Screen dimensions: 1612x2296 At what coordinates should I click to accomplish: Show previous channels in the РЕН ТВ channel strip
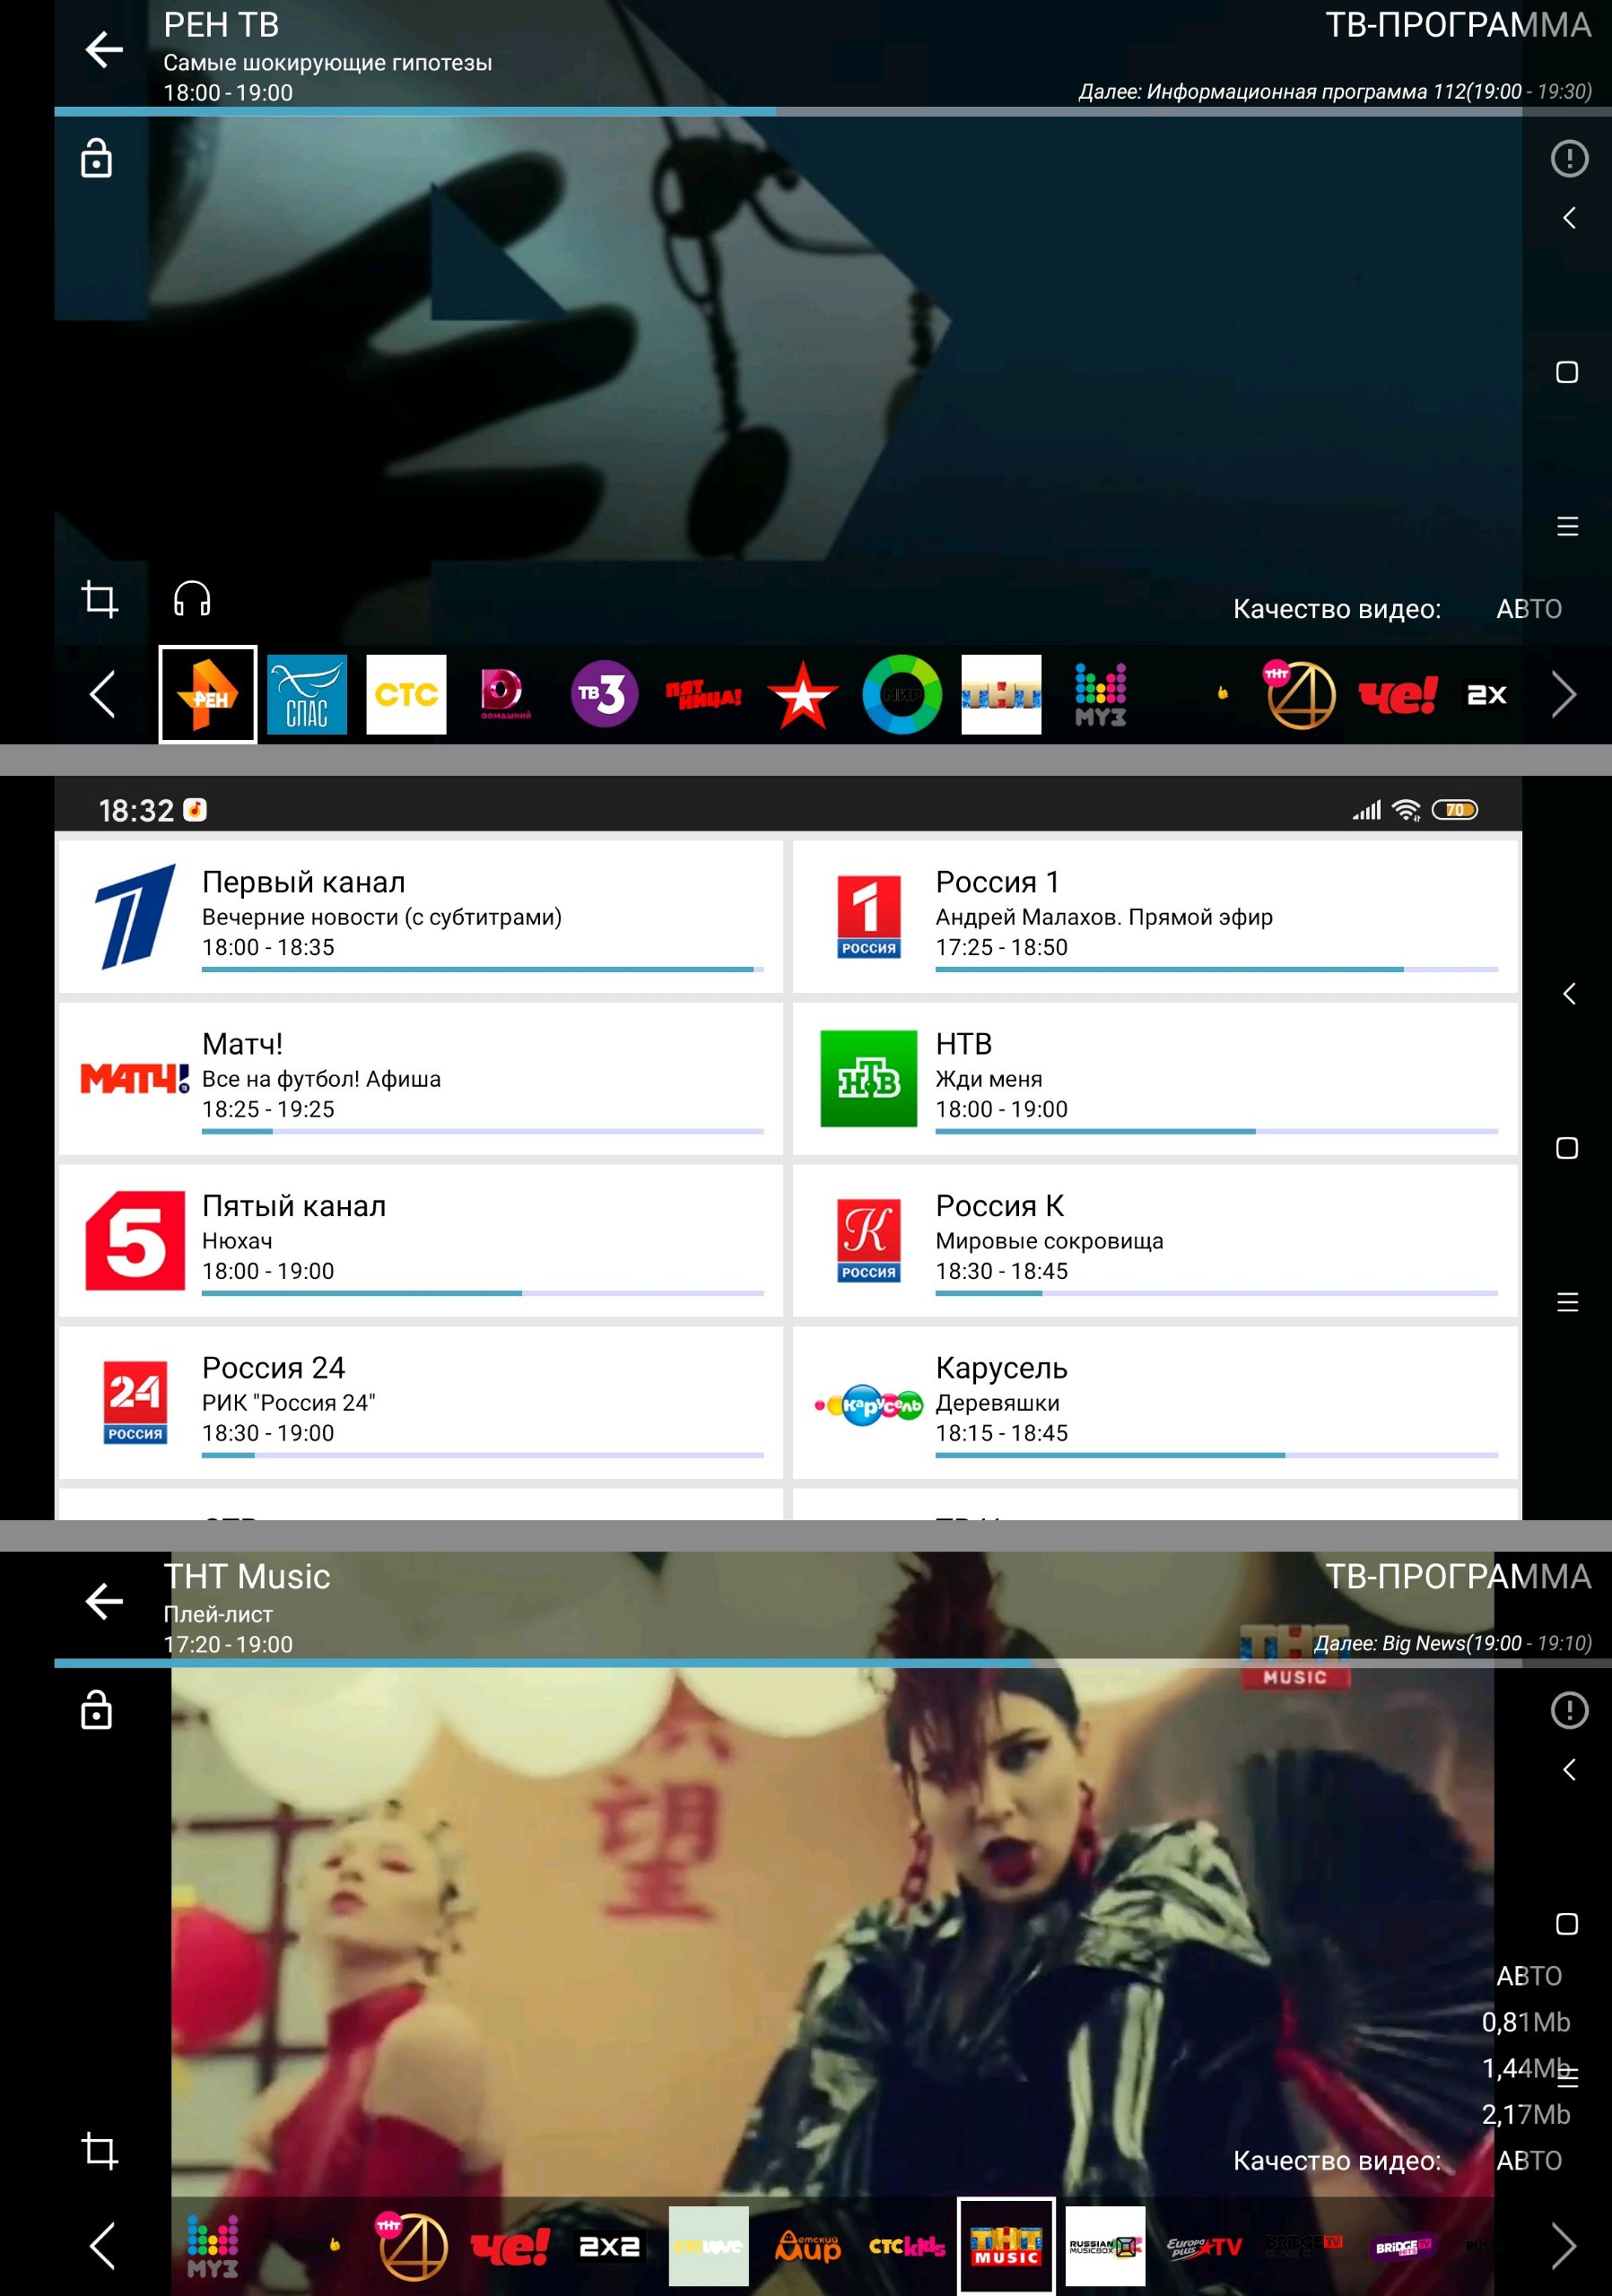tap(103, 694)
